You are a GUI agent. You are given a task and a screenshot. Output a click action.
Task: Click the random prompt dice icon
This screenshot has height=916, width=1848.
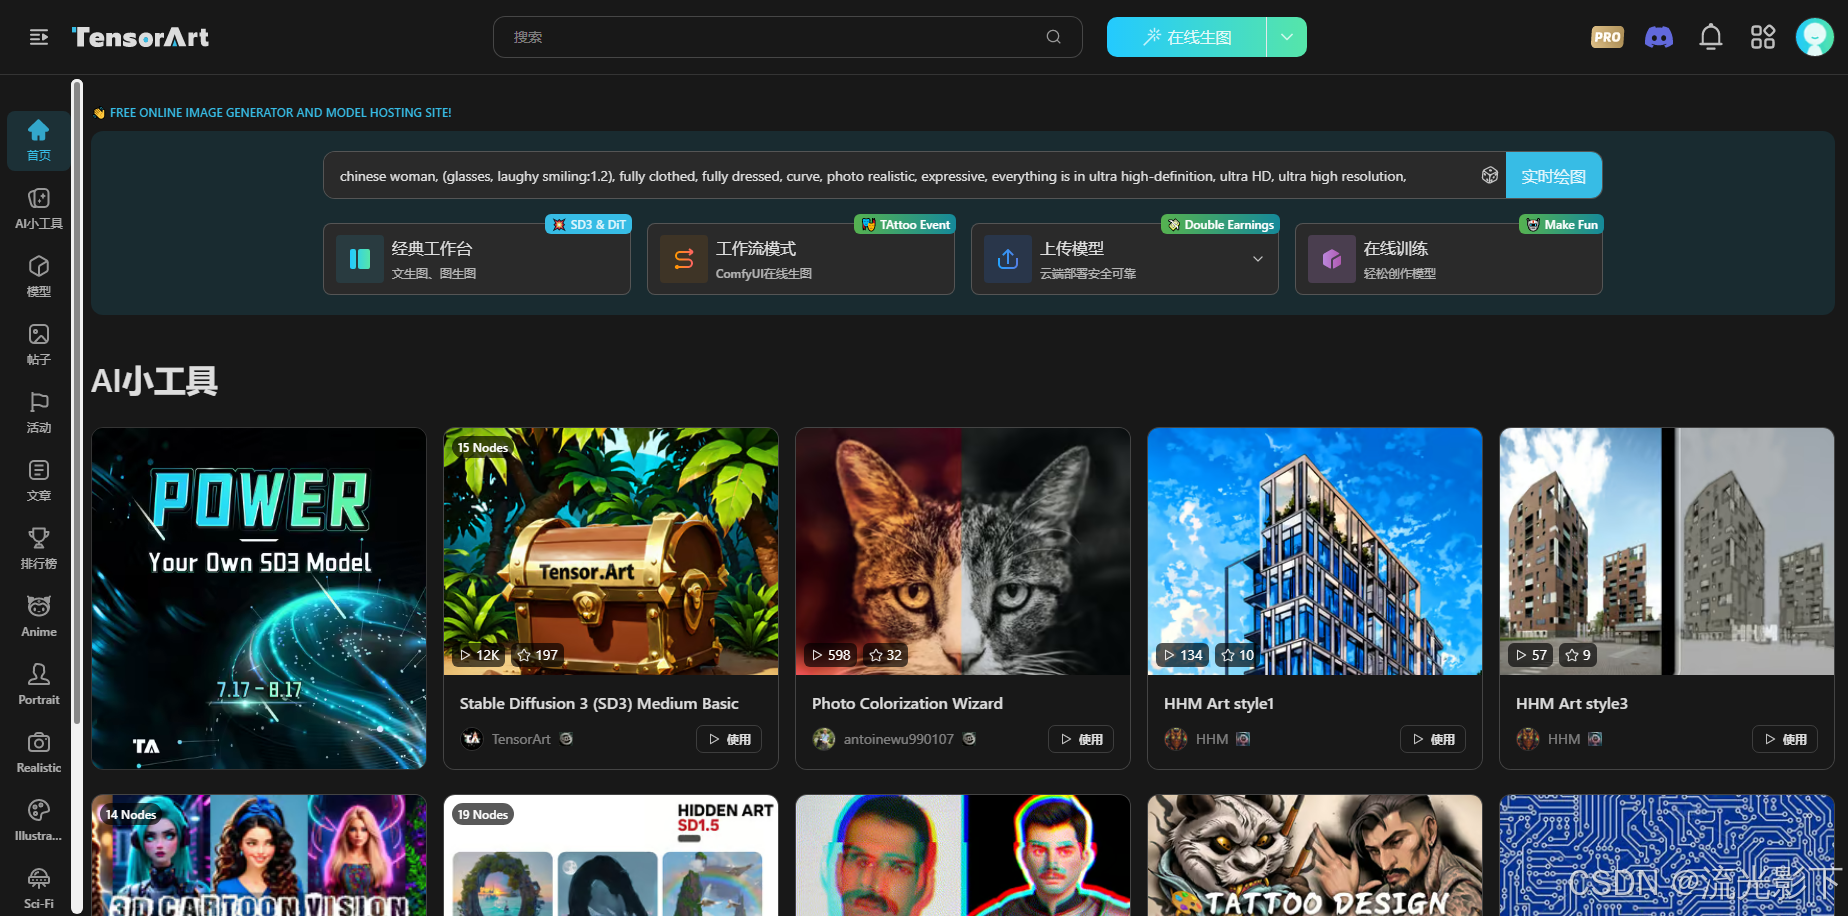(x=1489, y=175)
